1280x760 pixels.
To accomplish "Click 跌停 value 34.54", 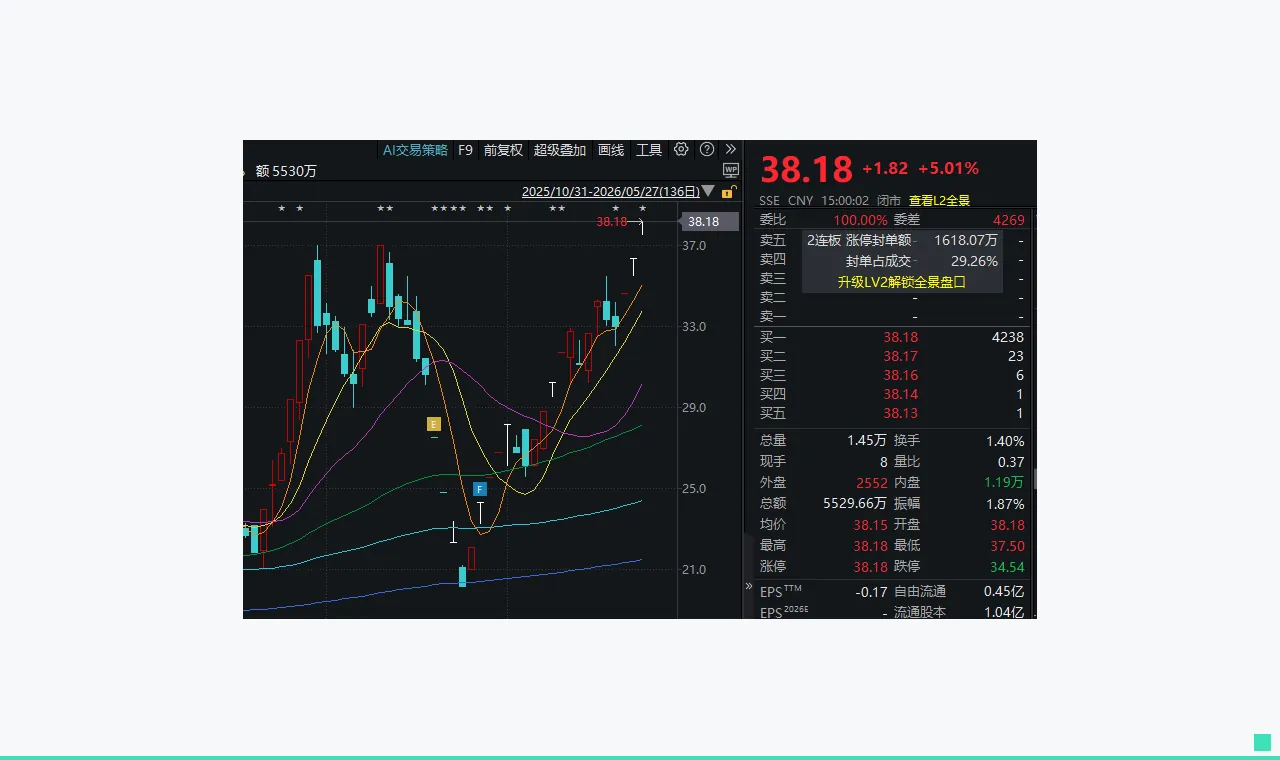I will coord(1007,567).
